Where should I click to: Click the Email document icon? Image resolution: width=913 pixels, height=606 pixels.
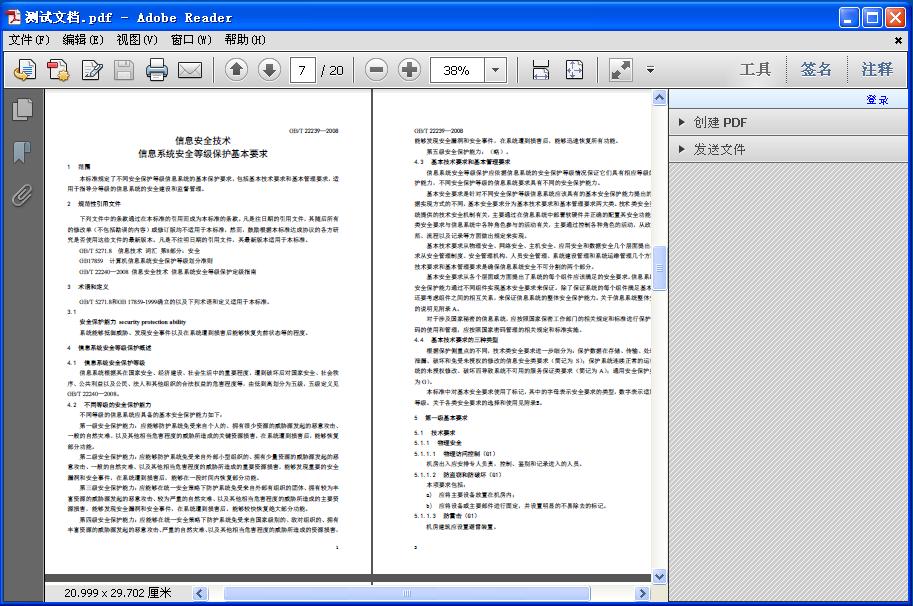pyautogui.click(x=190, y=70)
